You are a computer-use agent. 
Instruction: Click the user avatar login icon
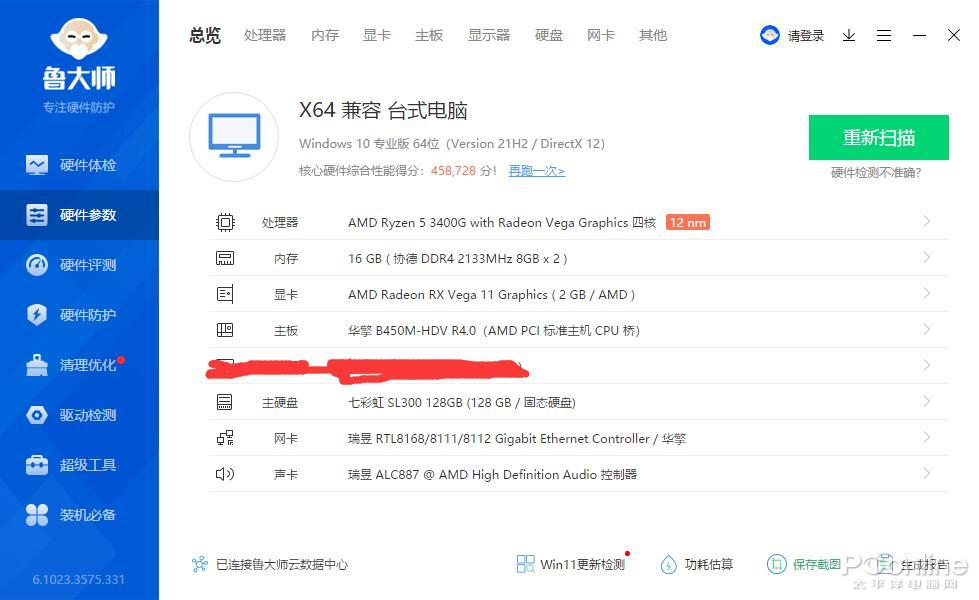tap(770, 35)
